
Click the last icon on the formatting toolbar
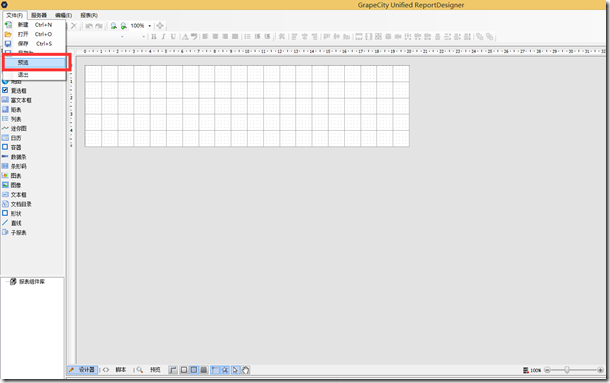(490, 37)
